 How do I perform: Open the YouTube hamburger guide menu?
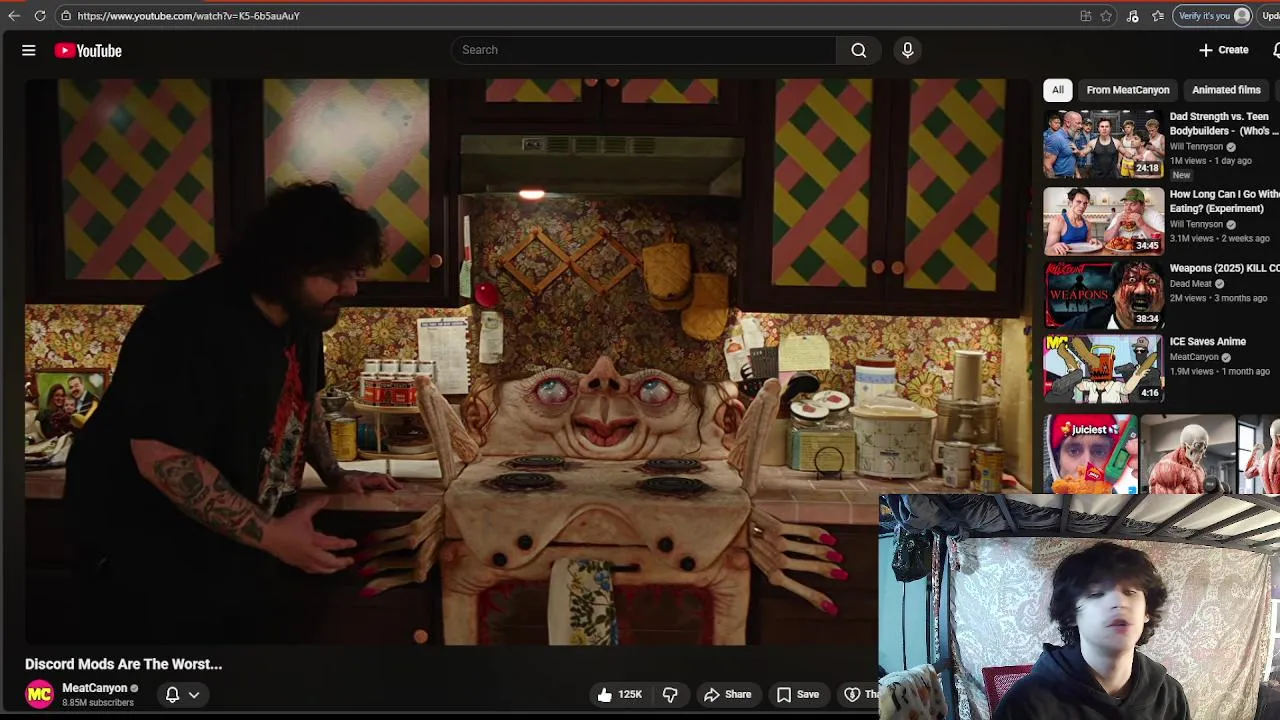[x=29, y=50]
